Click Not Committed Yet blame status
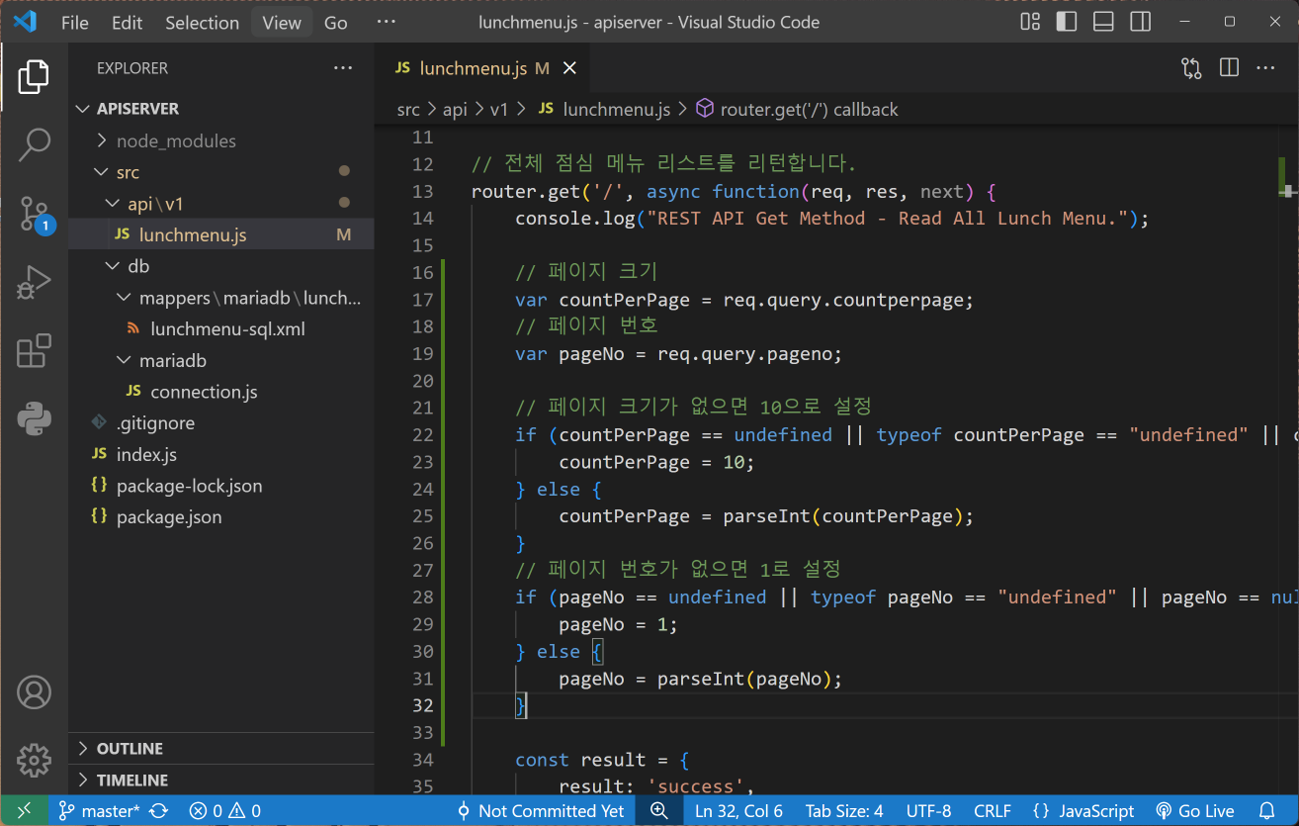This screenshot has width=1299, height=826. coord(540,811)
